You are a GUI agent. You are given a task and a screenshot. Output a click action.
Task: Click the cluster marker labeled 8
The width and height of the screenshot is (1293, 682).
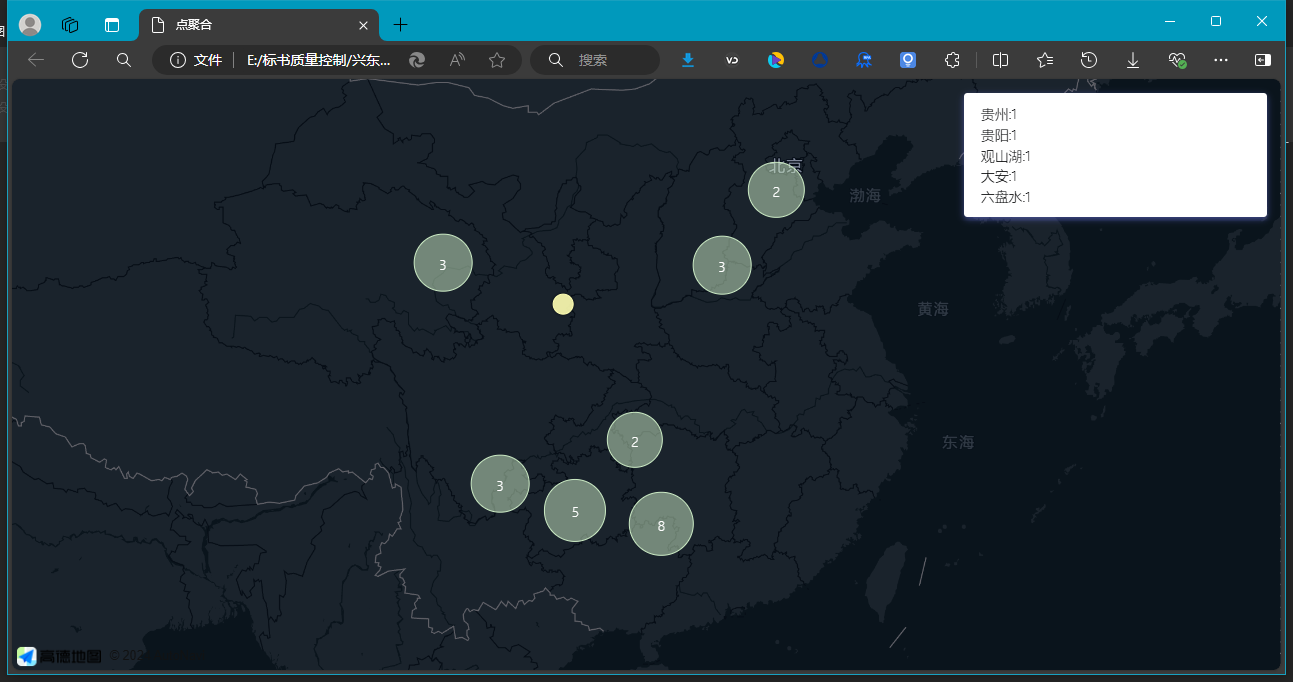pyautogui.click(x=661, y=524)
